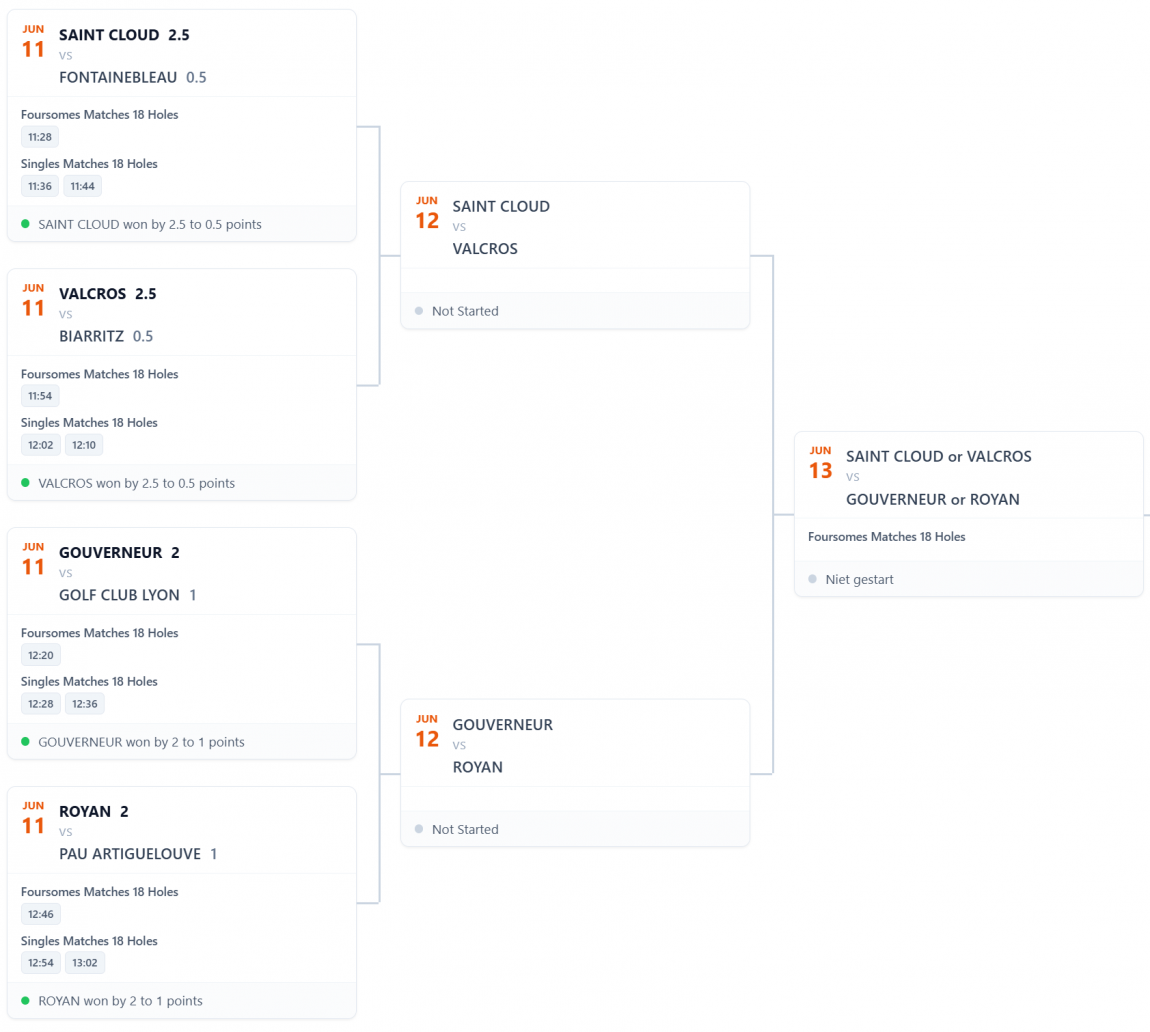Select the 12:10 singles match time
The height and width of the screenshot is (1032, 1150).
pos(84,445)
